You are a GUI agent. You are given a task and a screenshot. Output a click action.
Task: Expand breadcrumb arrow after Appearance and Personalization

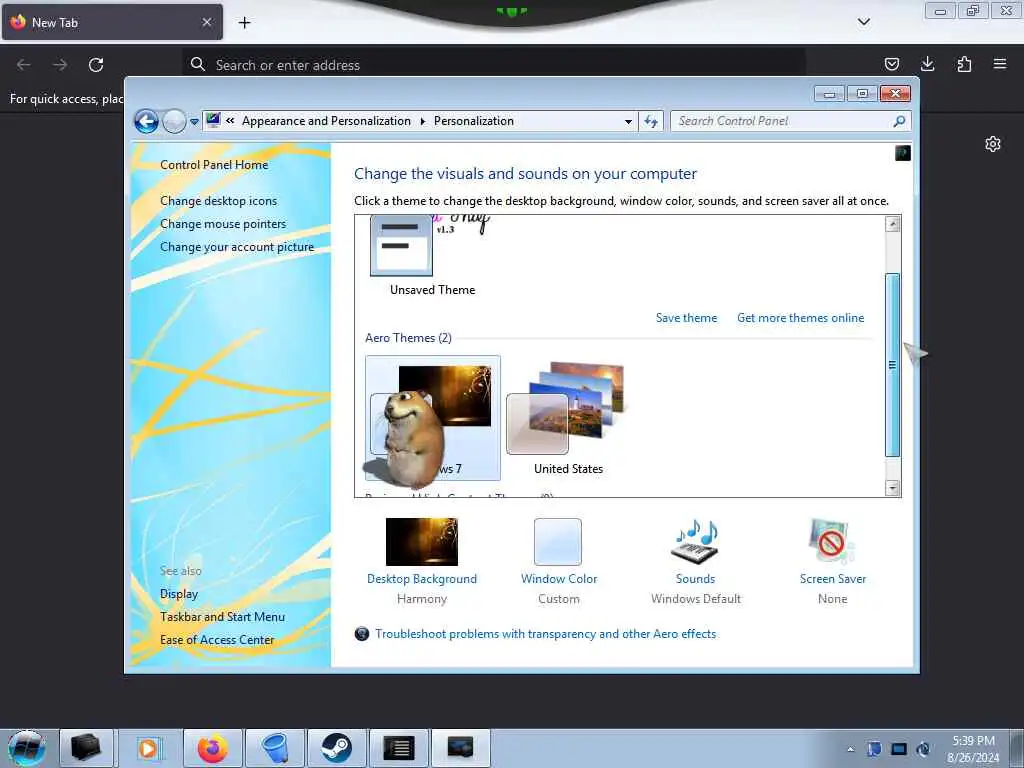(423, 121)
